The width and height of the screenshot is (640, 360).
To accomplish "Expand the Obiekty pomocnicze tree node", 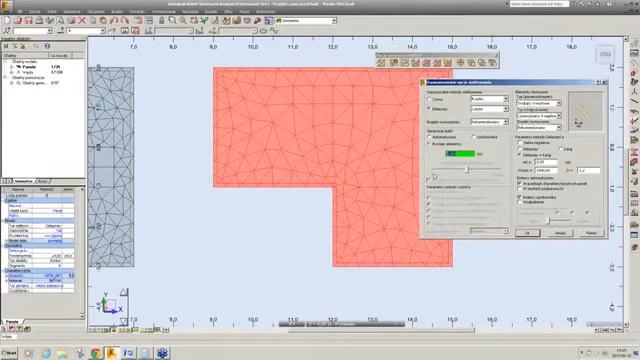I will 5,78.
